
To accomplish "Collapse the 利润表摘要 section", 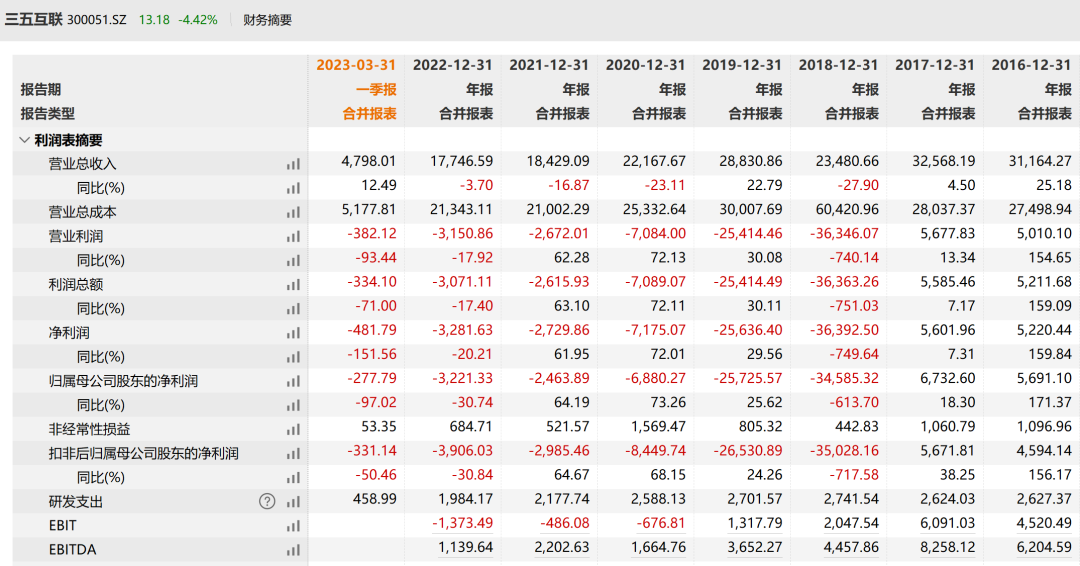I will tap(25, 140).
